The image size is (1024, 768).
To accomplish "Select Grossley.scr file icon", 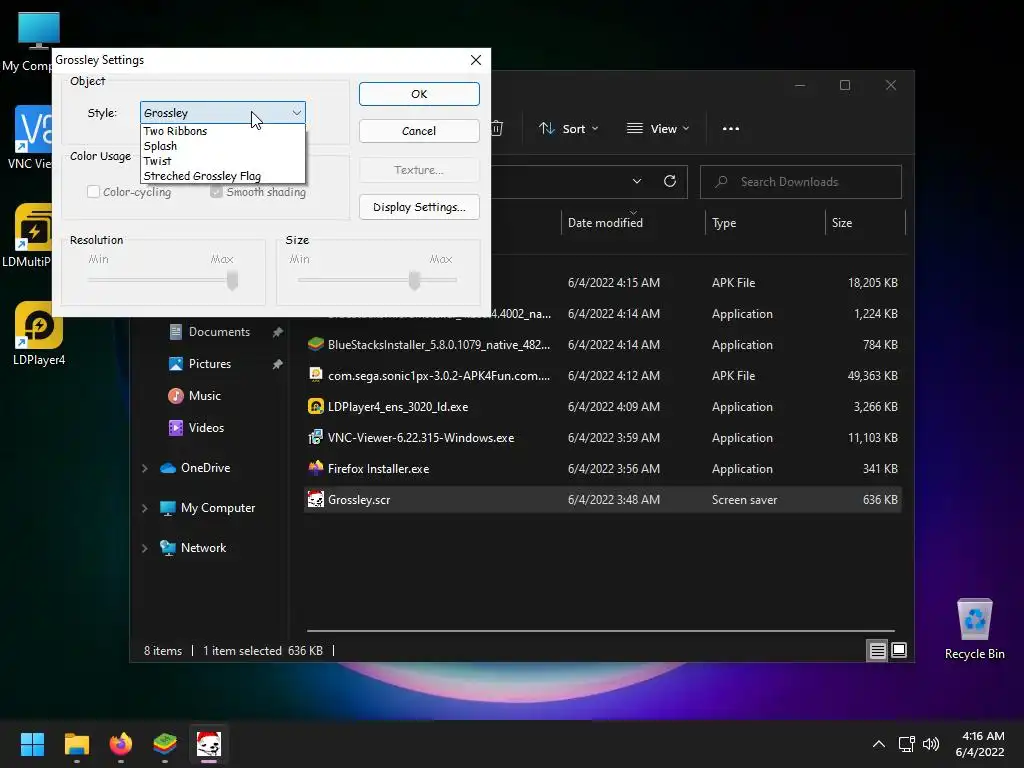I will (x=315, y=499).
